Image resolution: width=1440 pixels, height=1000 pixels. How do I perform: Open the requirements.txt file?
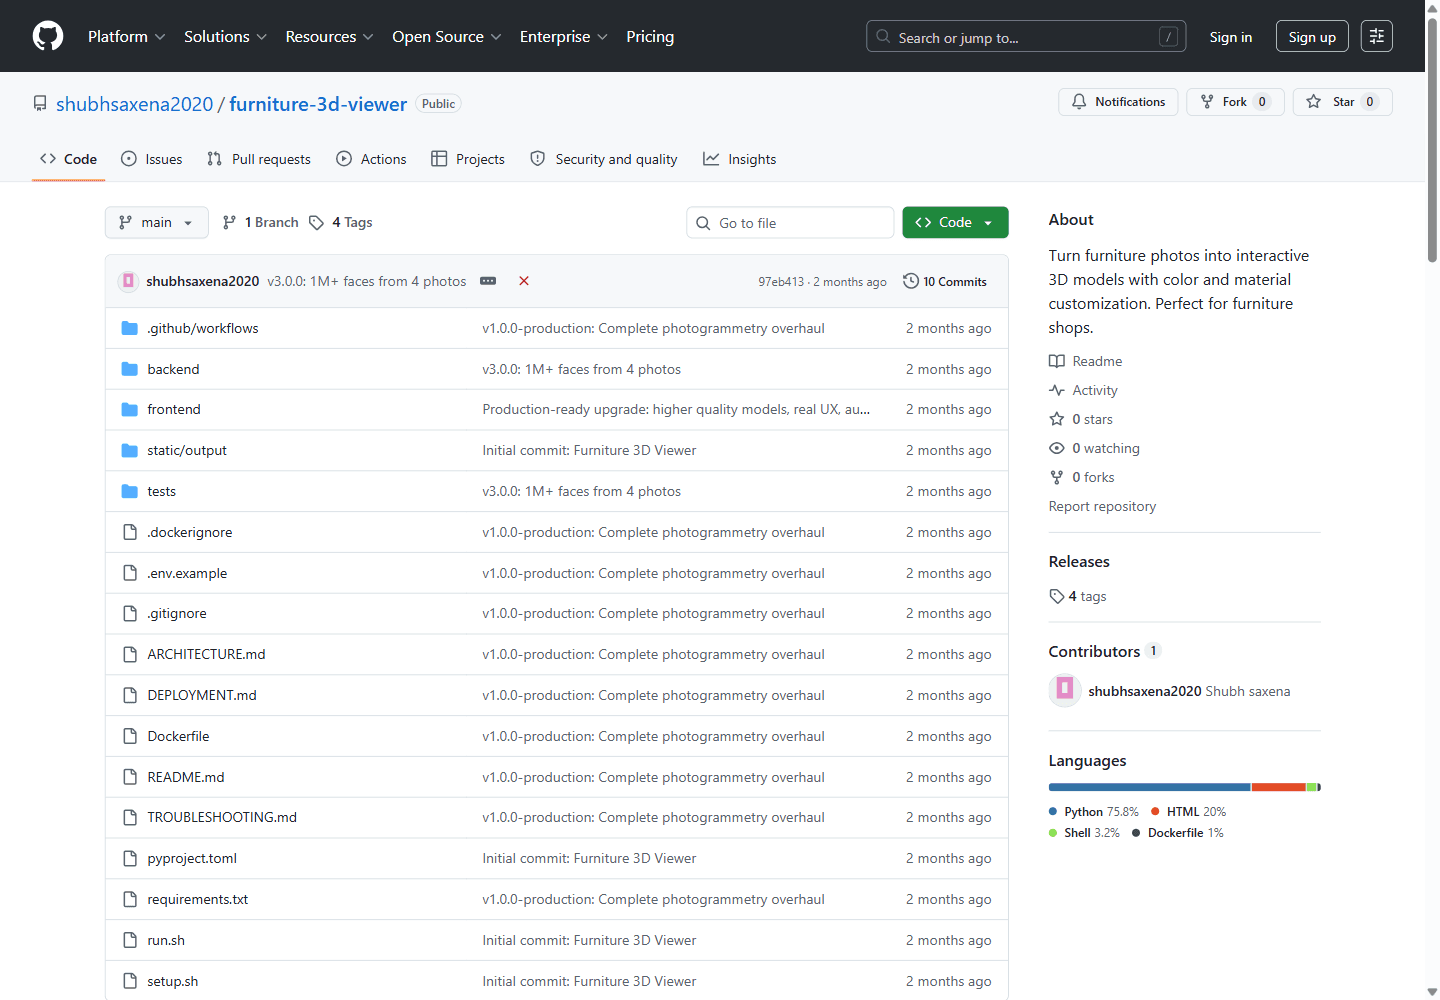[x=197, y=899]
